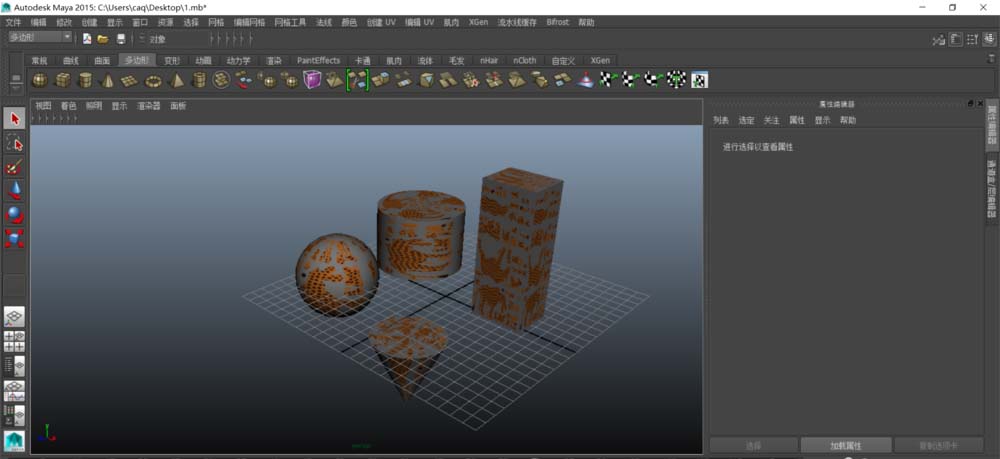1000x459 pixels.
Task: Click the 选择 button in attribute editor
Action: point(753,445)
